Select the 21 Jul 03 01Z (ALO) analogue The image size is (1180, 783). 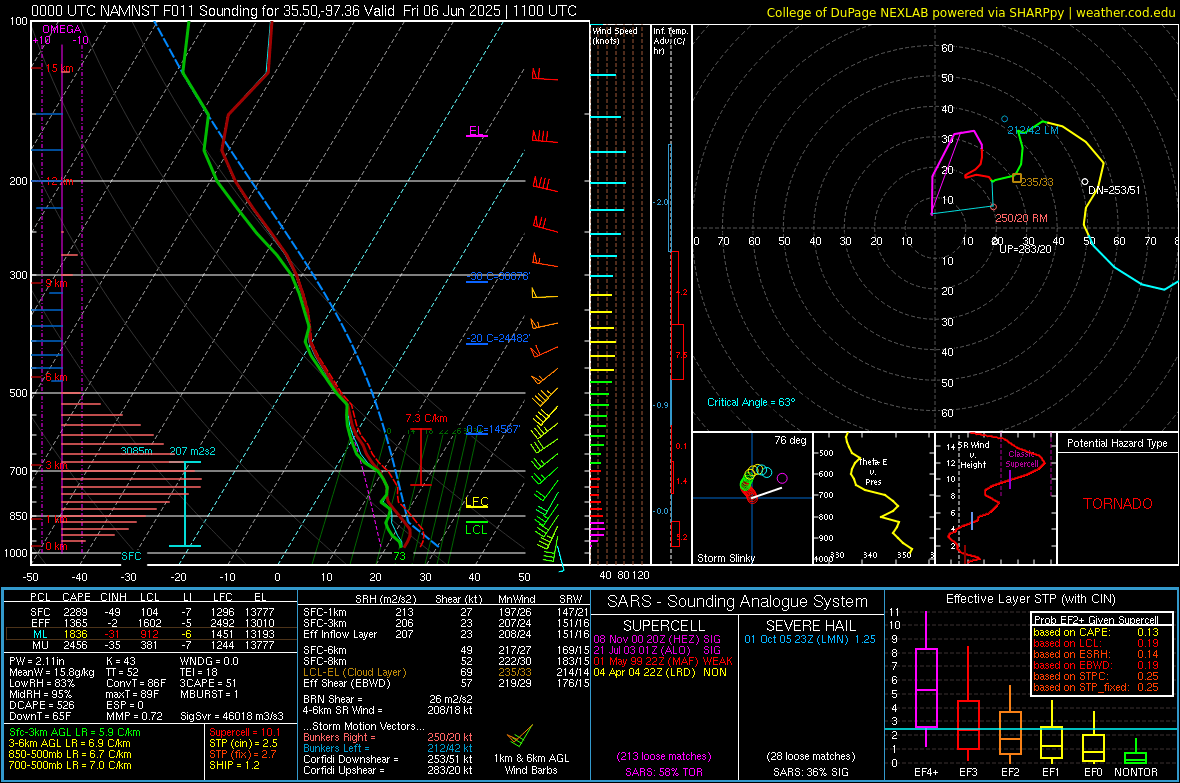click(x=657, y=650)
